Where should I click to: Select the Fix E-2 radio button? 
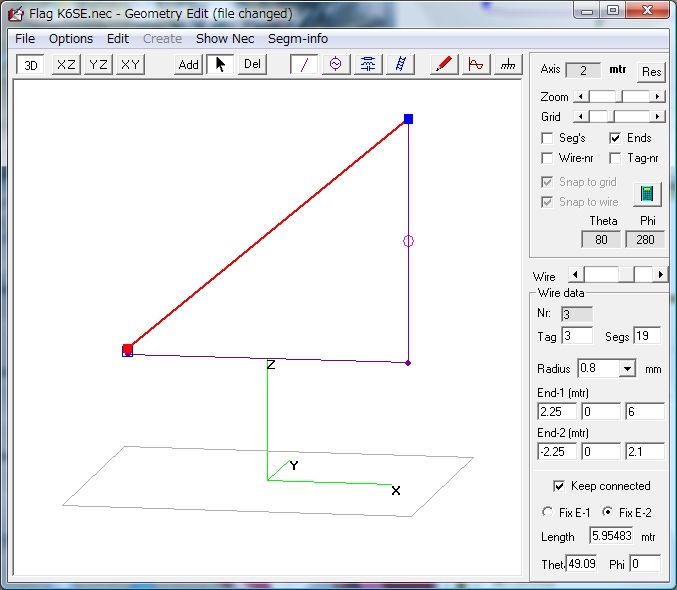[x=607, y=512]
